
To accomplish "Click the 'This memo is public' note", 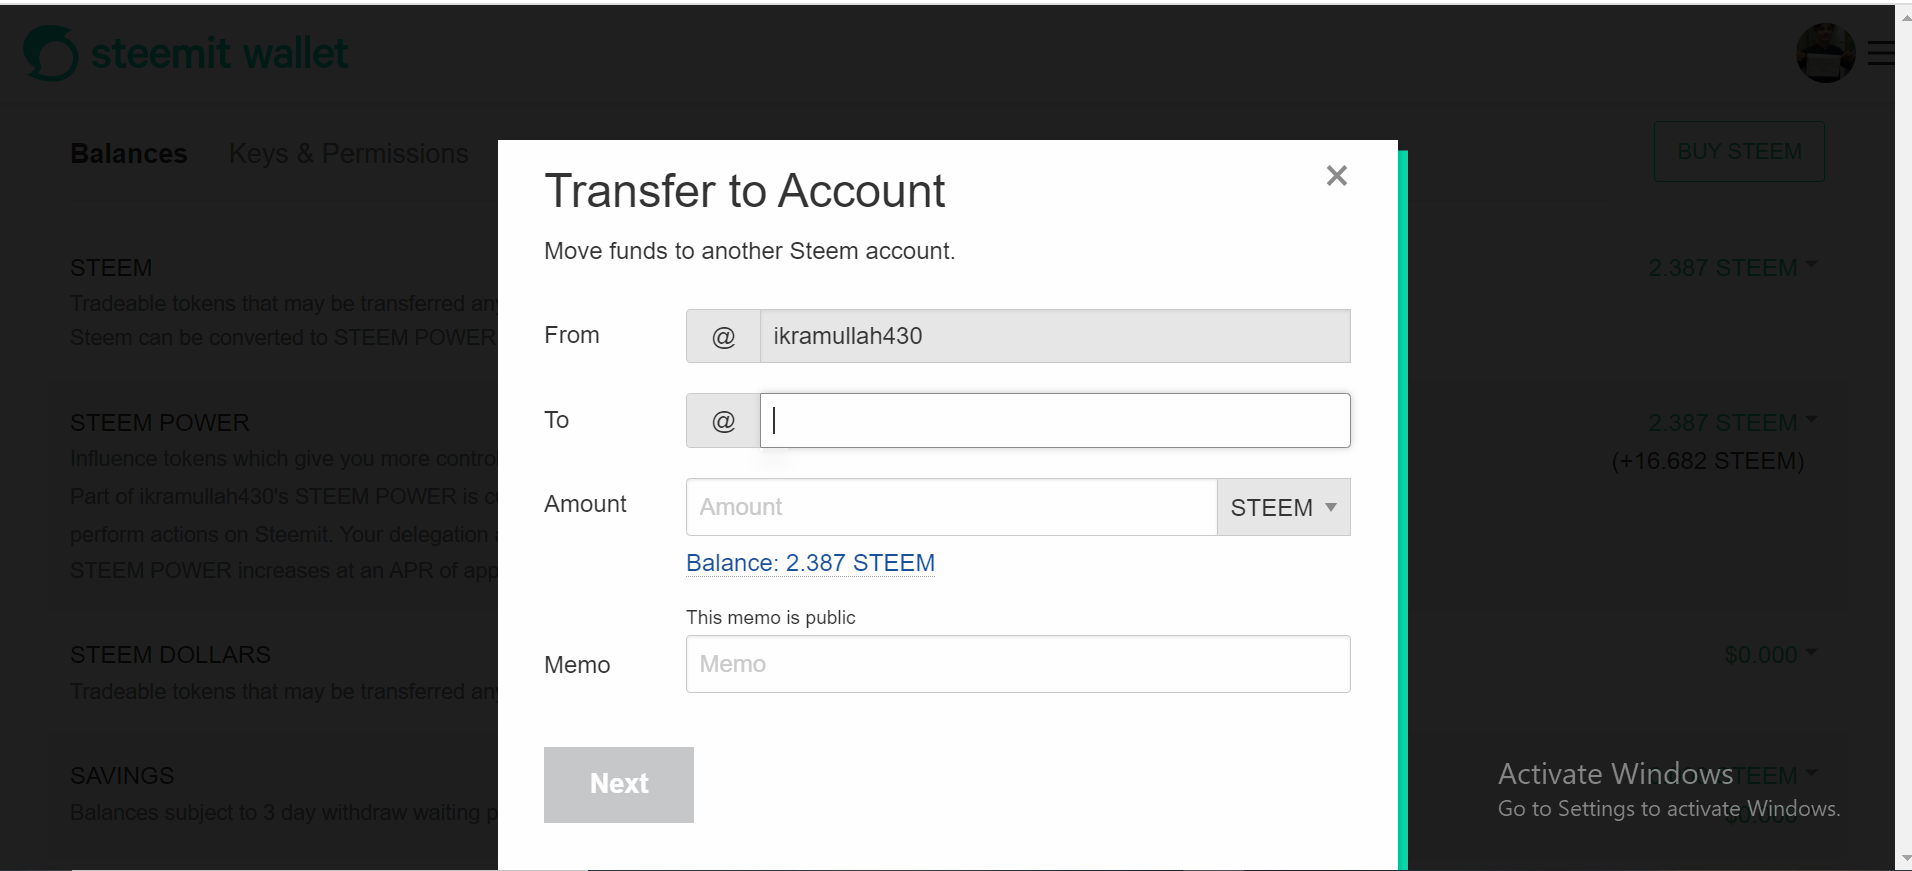I will 771,617.
